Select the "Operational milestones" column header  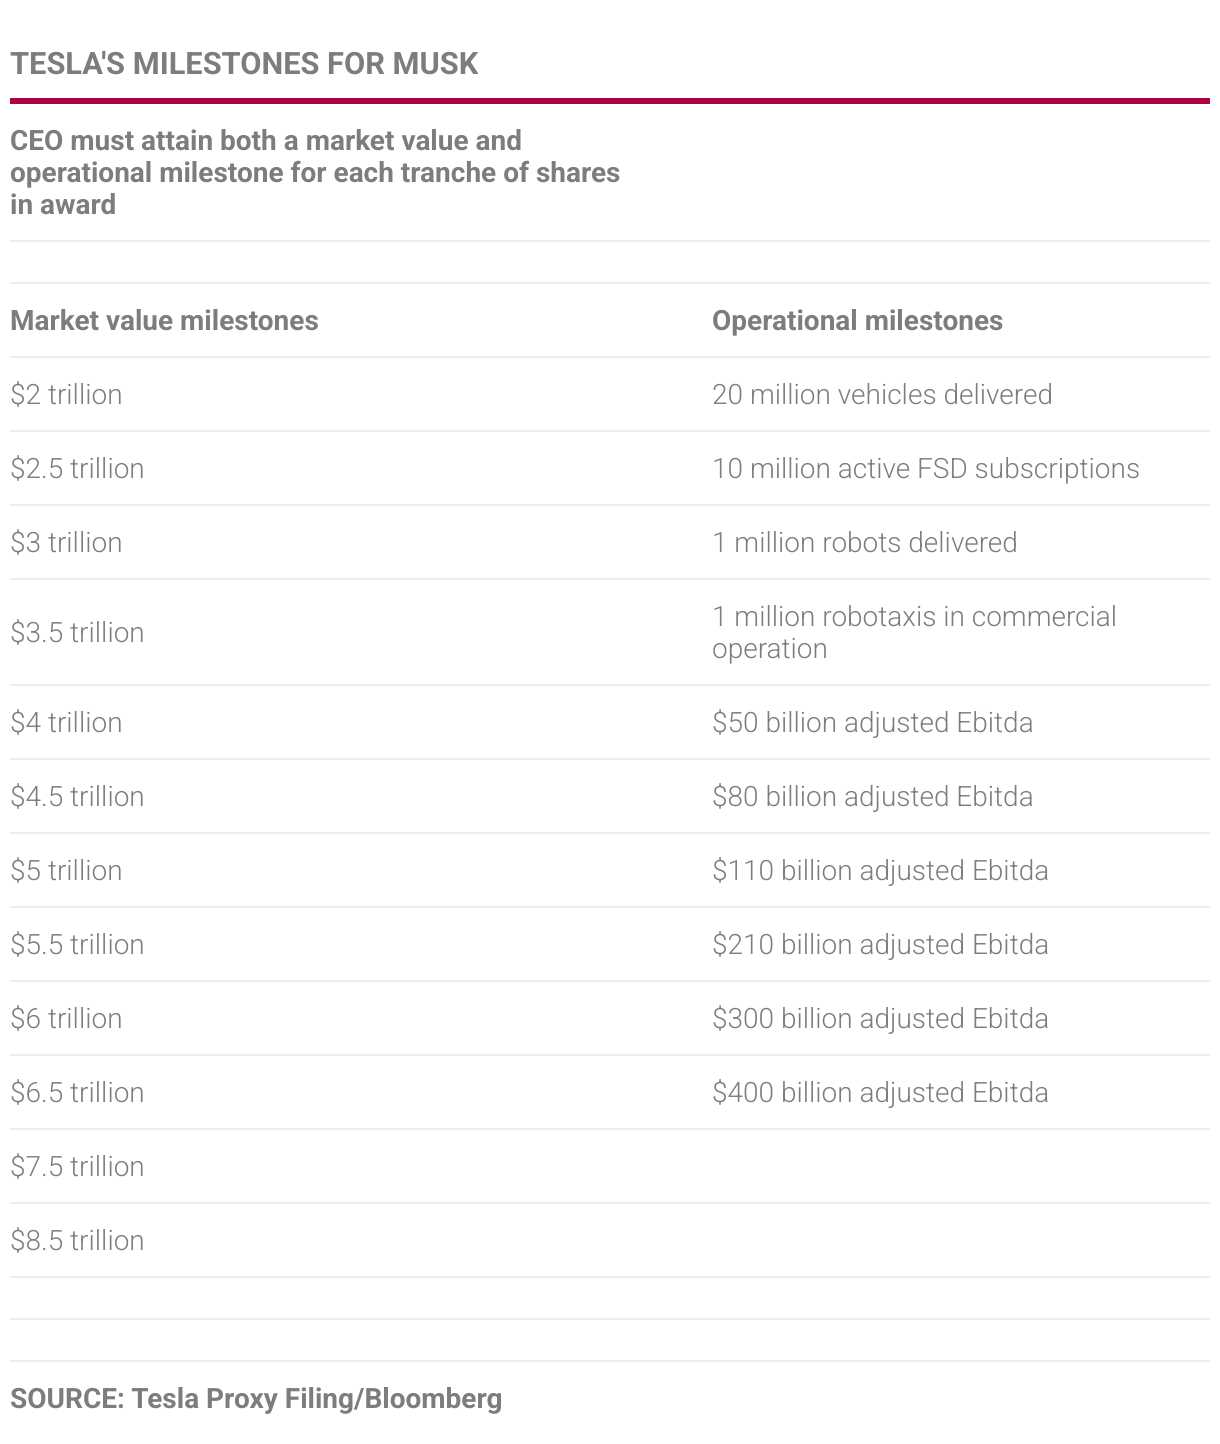point(857,320)
